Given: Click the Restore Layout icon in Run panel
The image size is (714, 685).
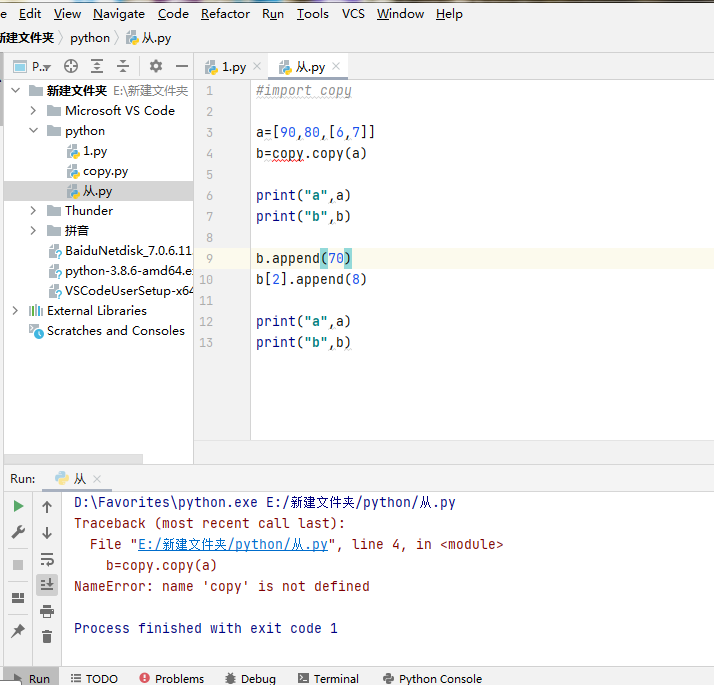Looking at the screenshot, I should click(x=18, y=598).
